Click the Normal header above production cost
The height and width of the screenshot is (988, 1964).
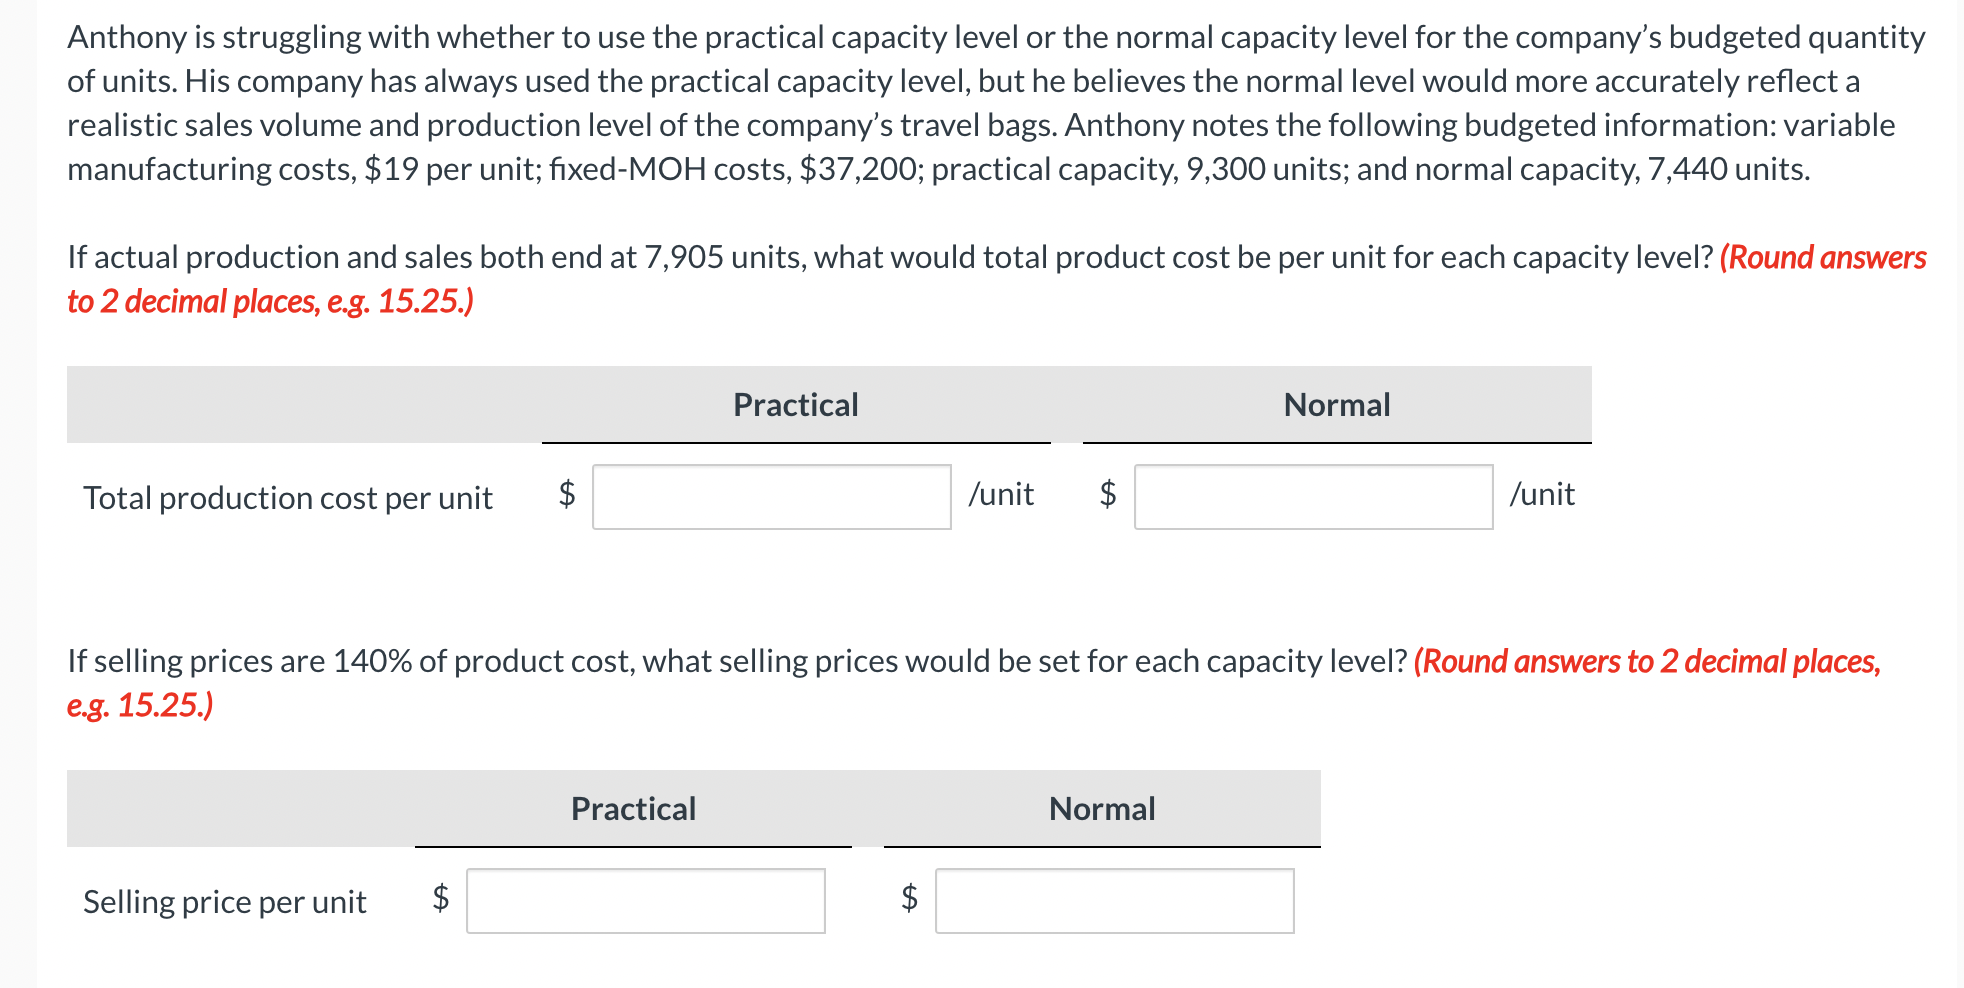[x=1336, y=405]
